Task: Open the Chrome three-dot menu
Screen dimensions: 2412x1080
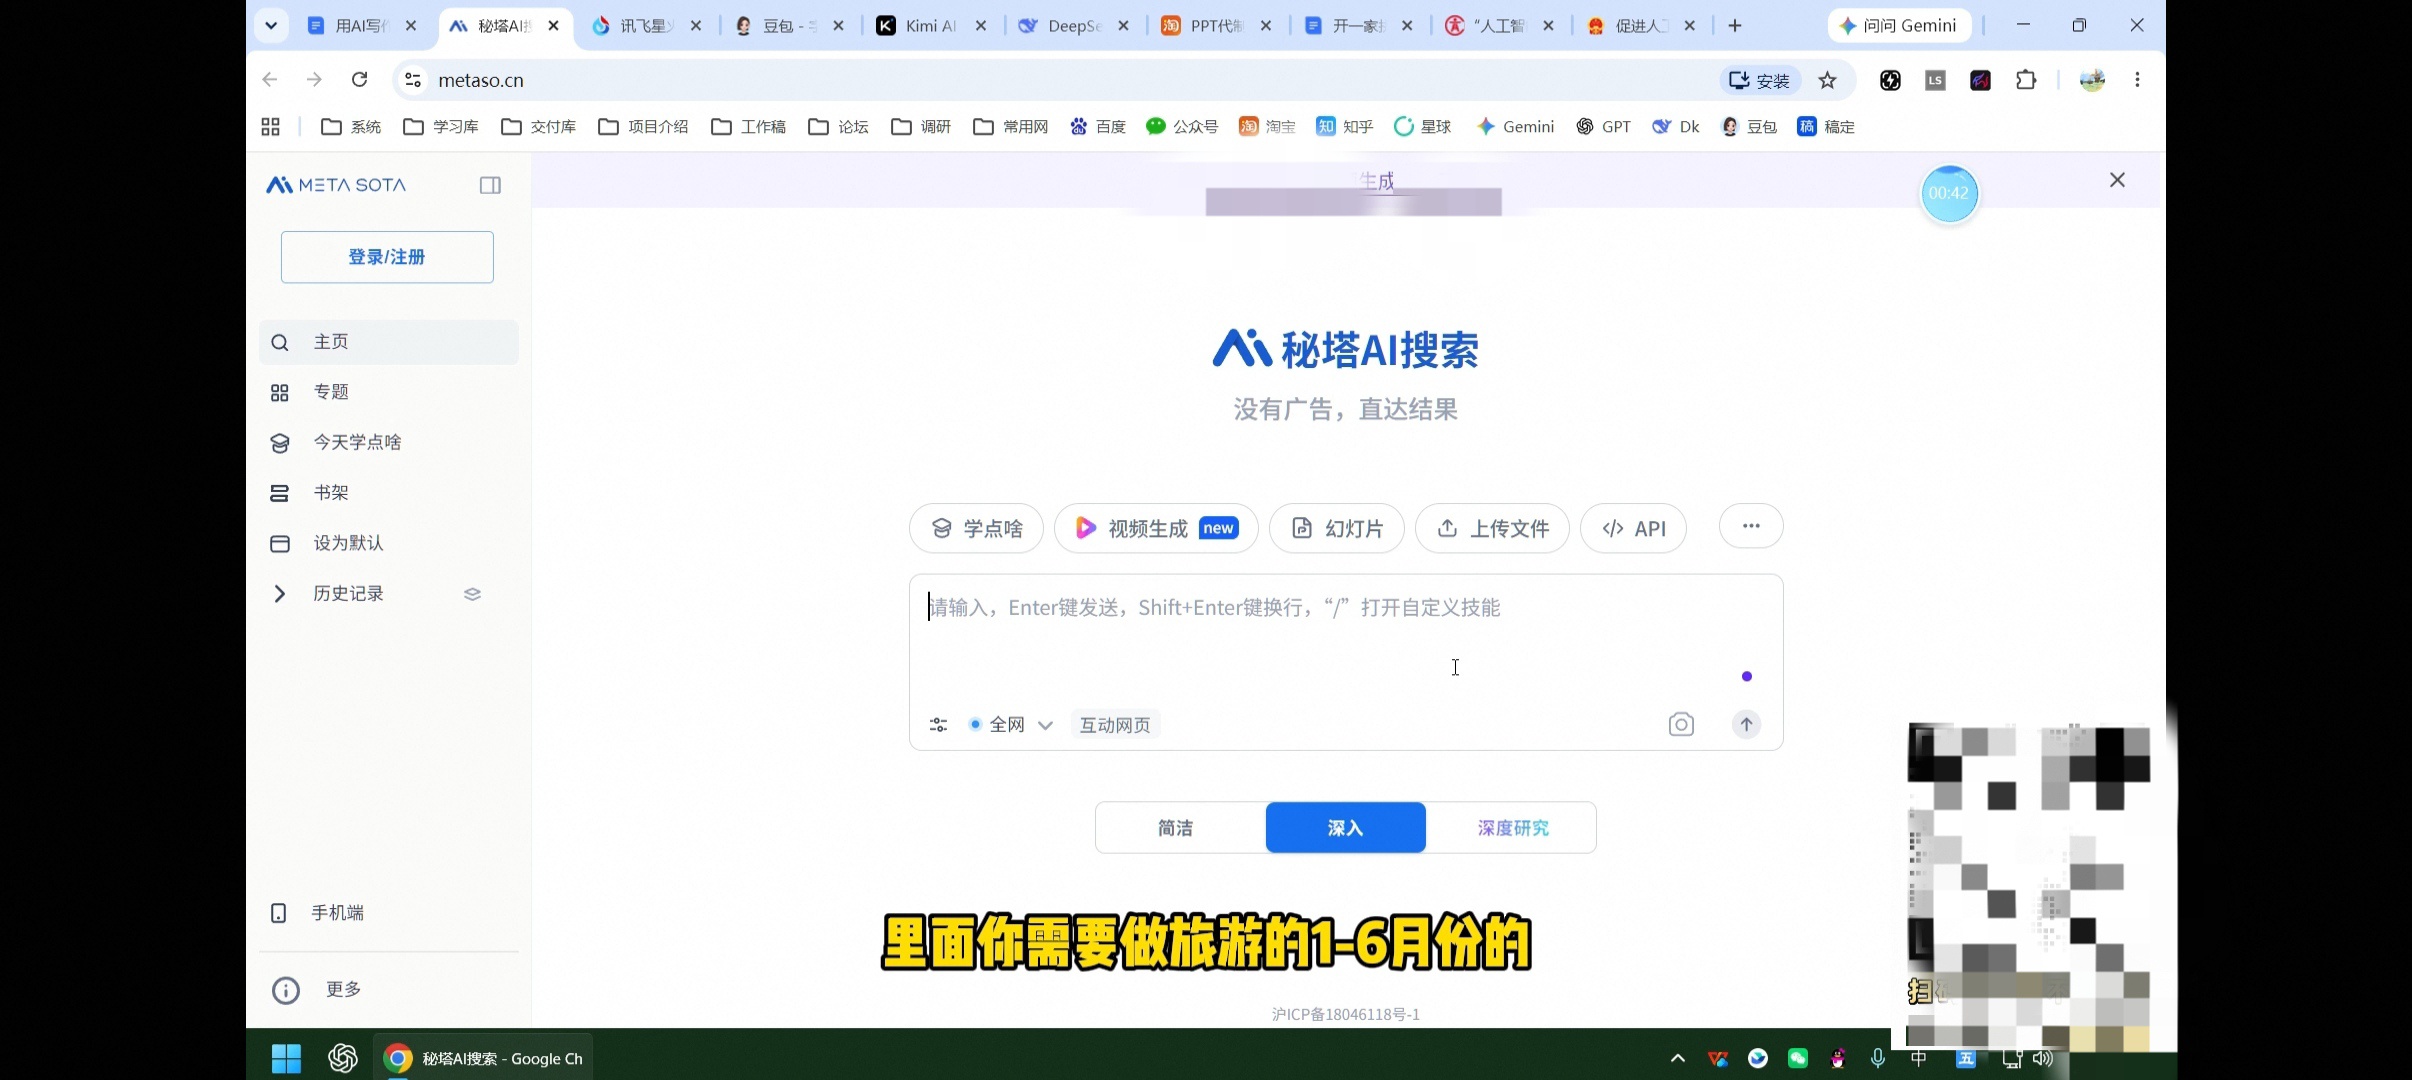Action: [2137, 80]
